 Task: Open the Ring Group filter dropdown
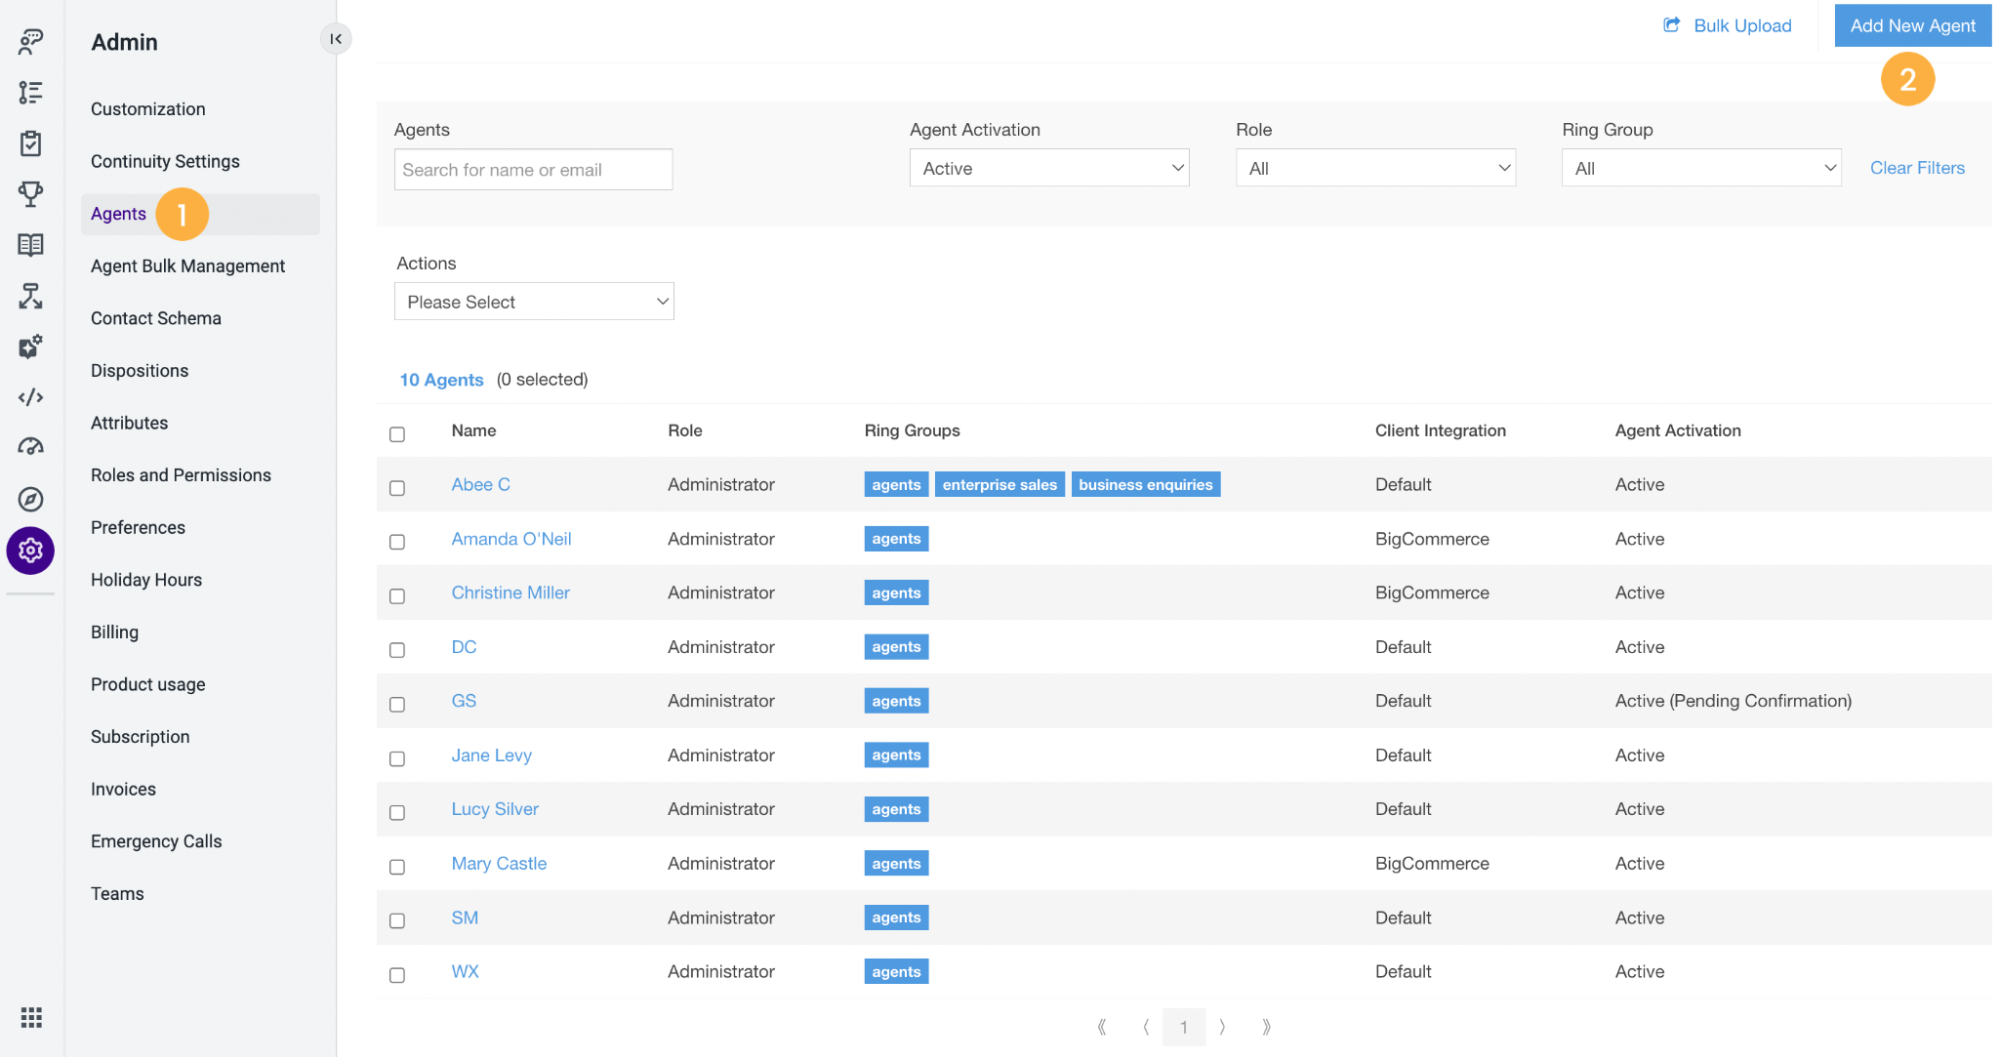[1701, 168]
